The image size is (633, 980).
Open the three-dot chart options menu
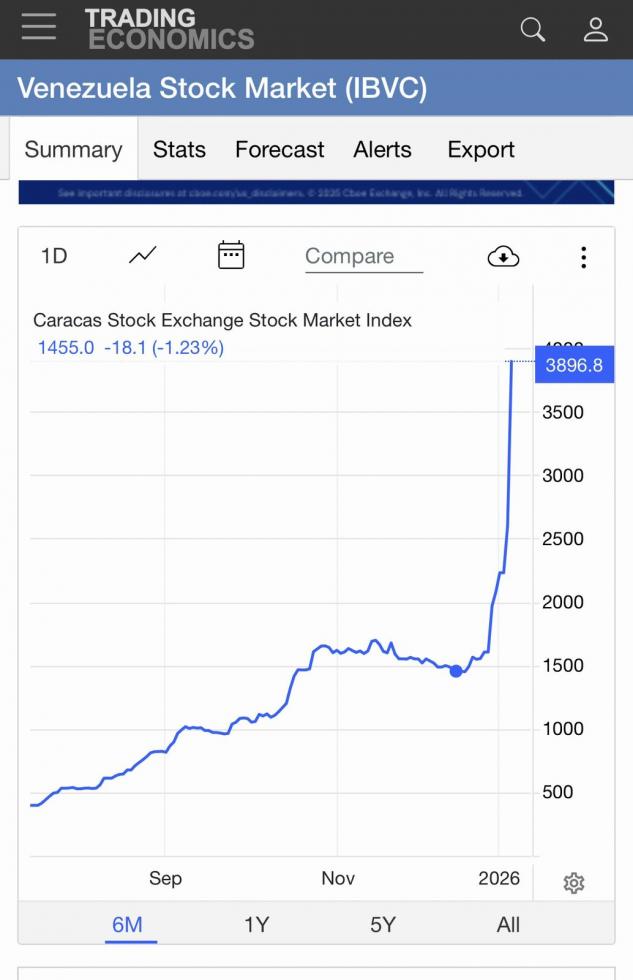tap(583, 257)
